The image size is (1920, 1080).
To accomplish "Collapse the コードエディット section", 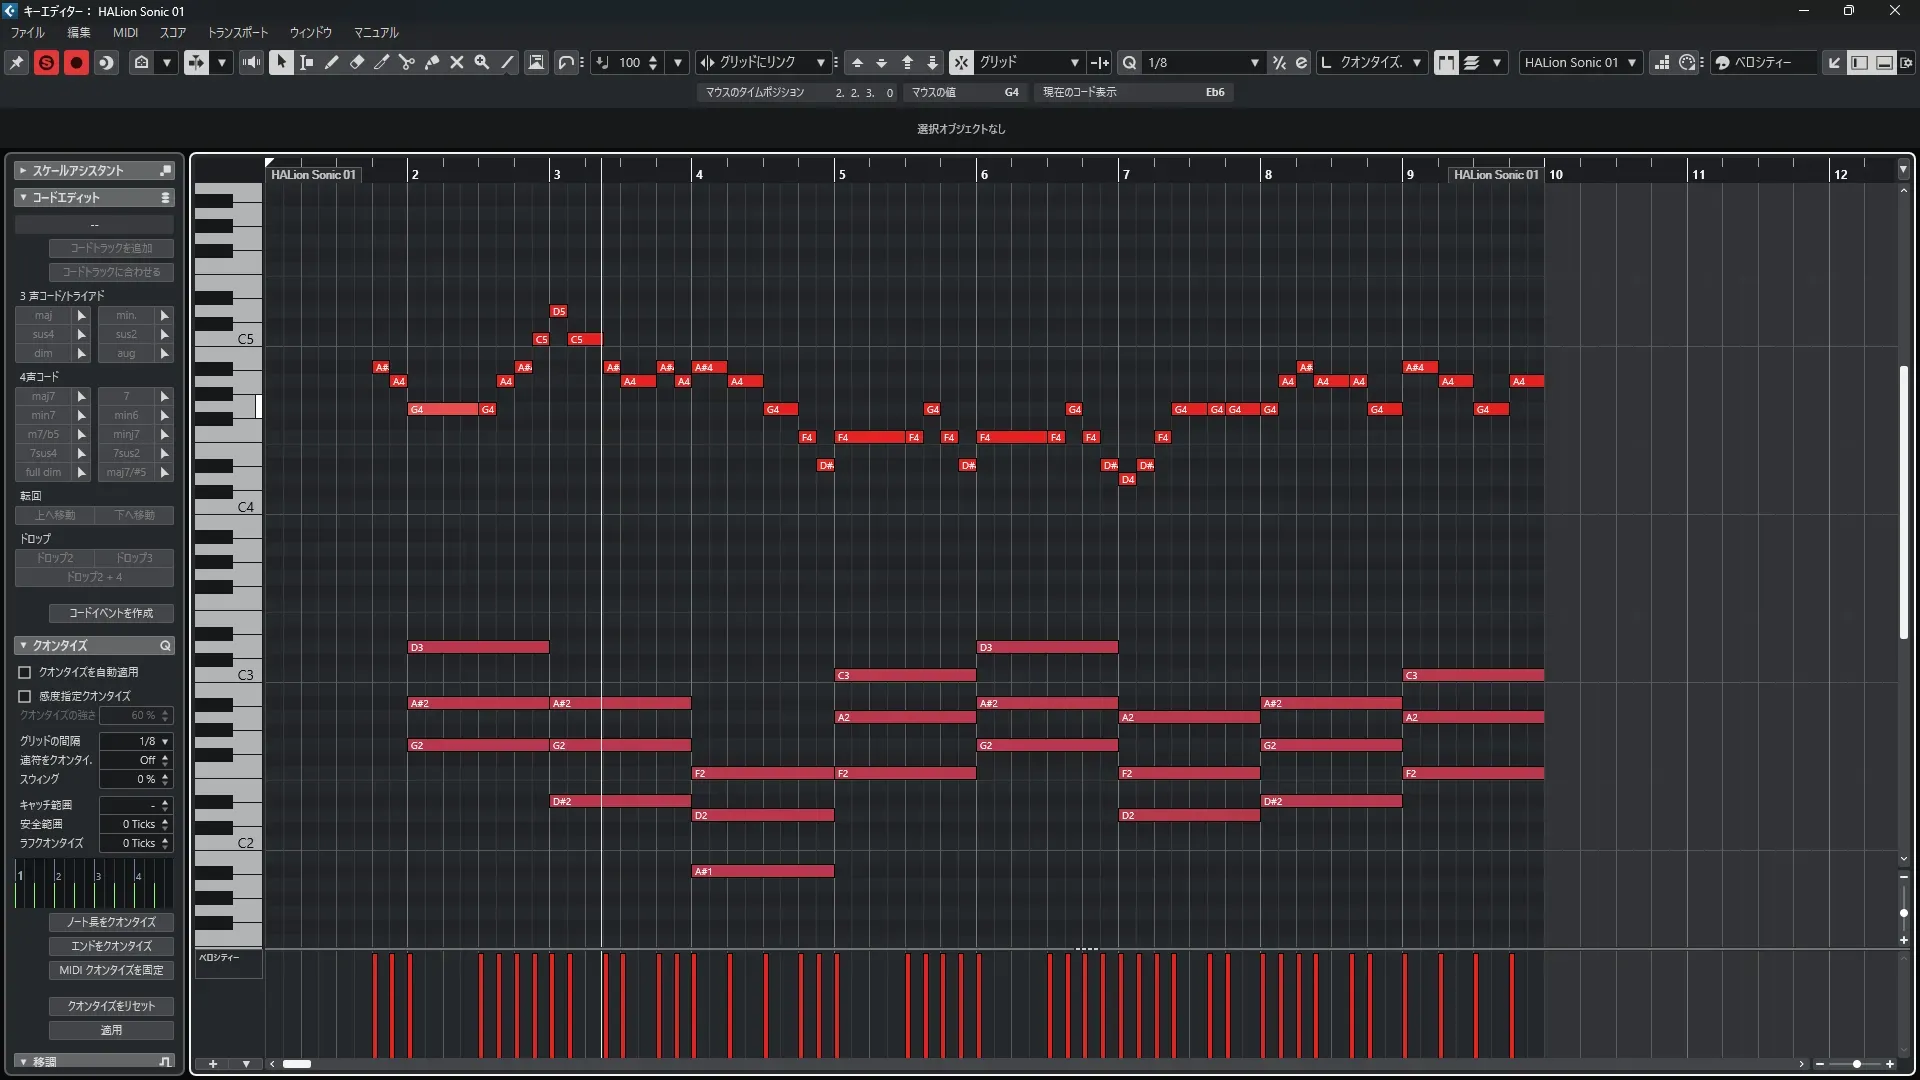I will [x=23, y=198].
